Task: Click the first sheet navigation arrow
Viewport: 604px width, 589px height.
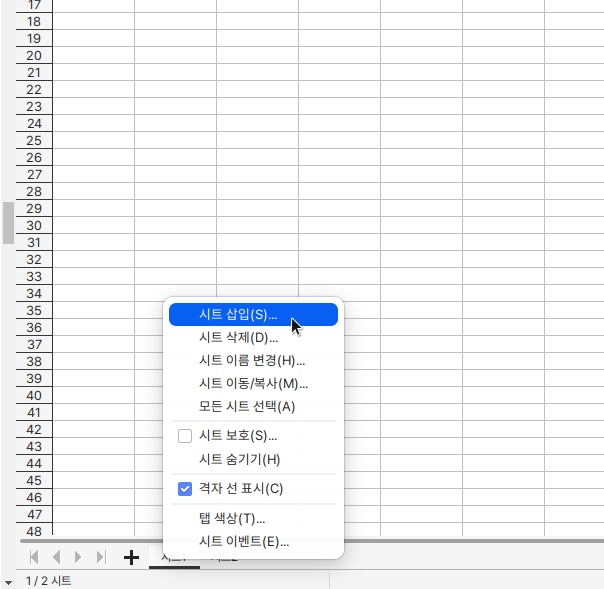Action: (34, 557)
